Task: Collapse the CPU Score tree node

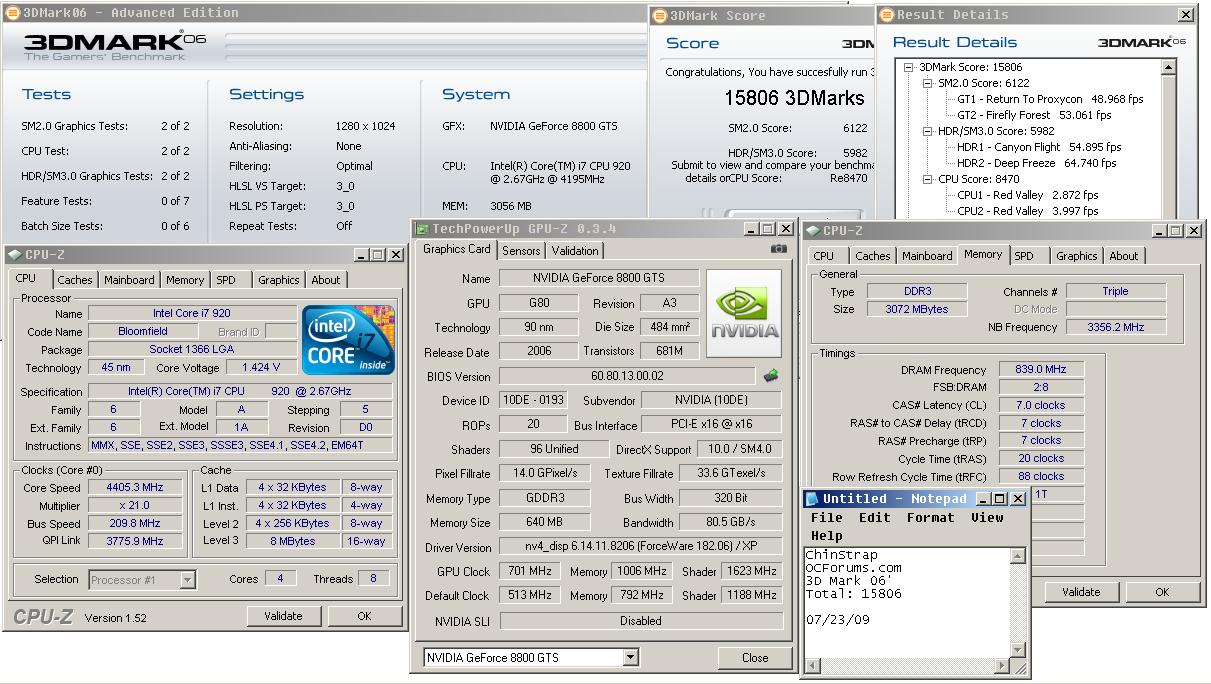Action: 927,179
